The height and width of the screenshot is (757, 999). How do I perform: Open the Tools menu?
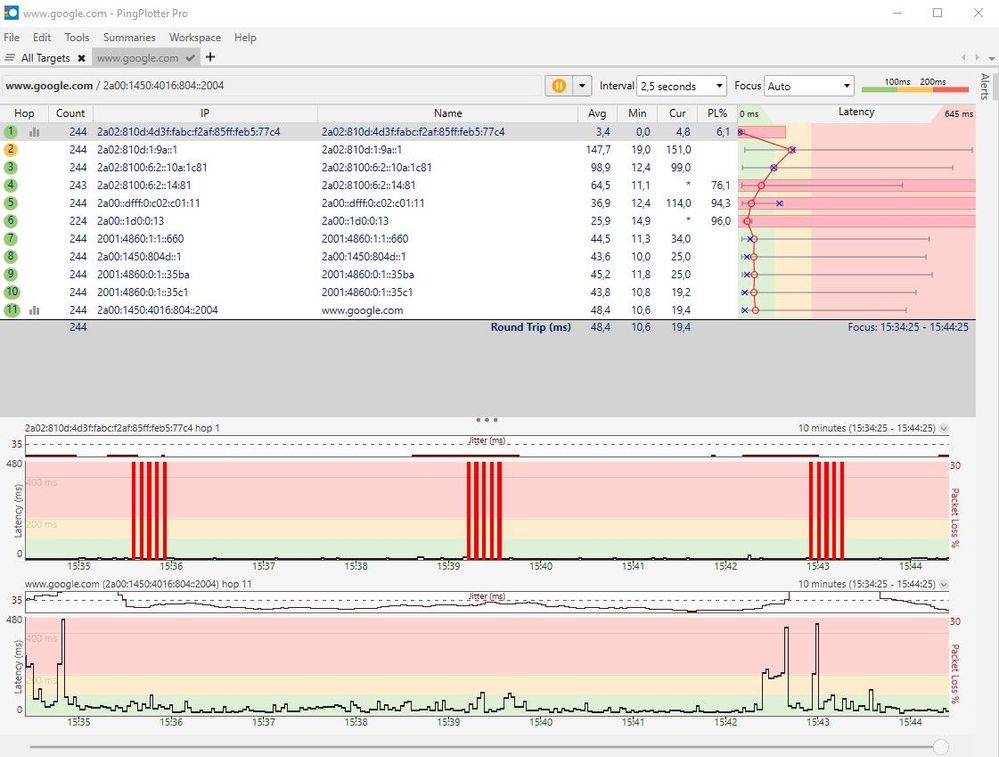click(x=76, y=37)
